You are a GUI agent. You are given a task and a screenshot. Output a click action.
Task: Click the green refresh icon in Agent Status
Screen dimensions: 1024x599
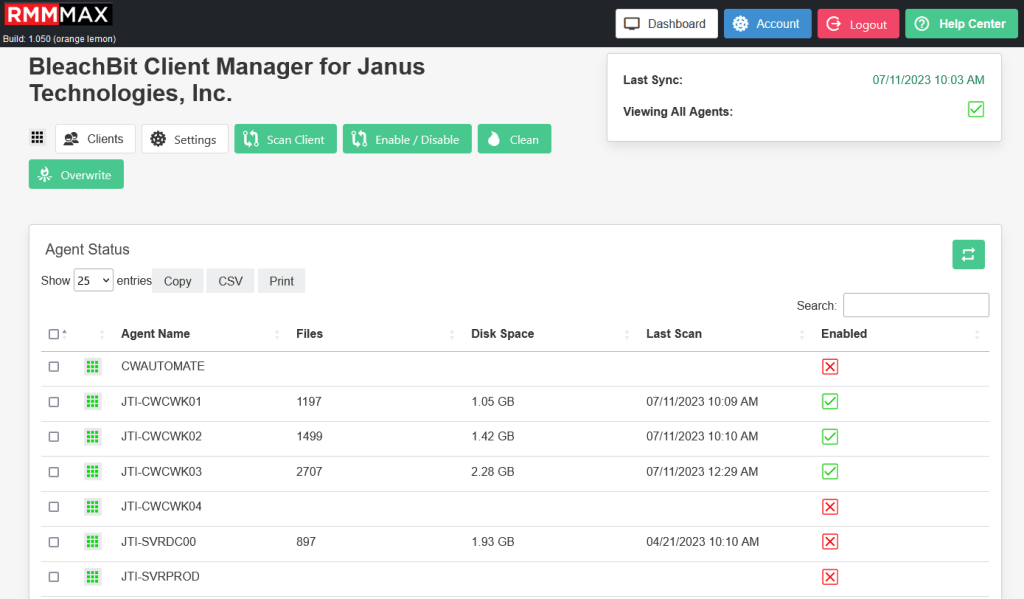coord(968,255)
